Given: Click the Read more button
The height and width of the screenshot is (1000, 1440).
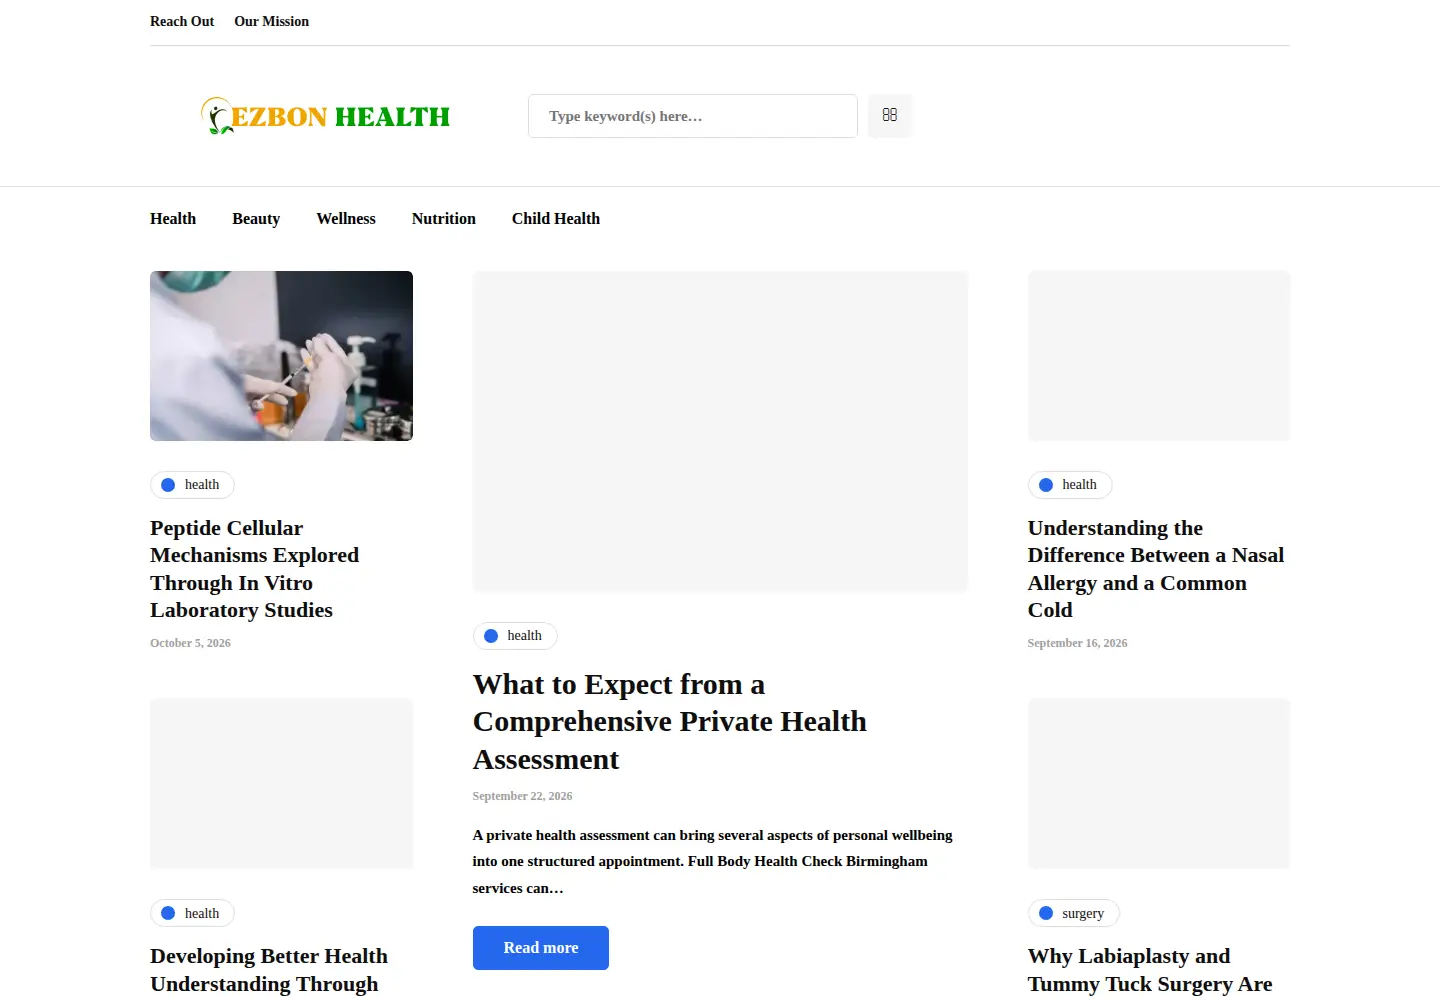Looking at the screenshot, I should 541,948.
